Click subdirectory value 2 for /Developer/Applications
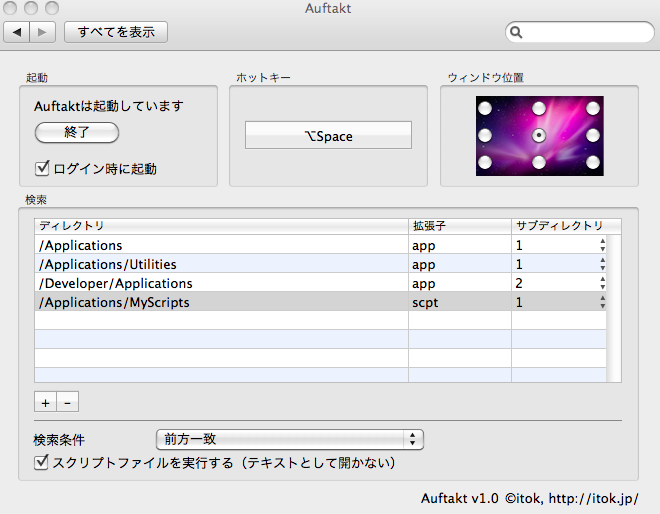 (x=519, y=283)
